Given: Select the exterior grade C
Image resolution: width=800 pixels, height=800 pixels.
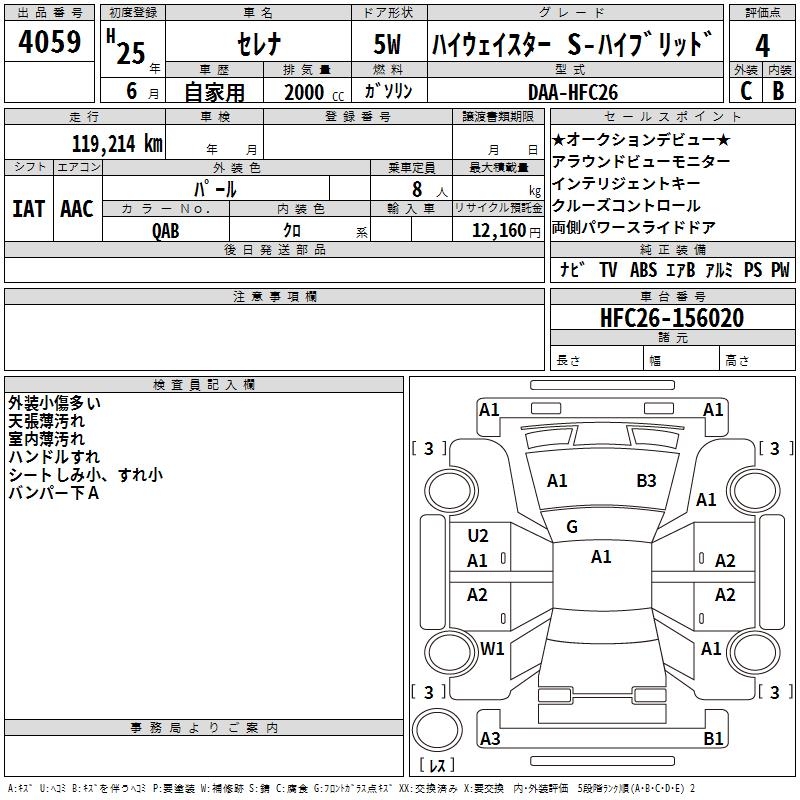Looking at the screenshot, I should point(746,91).
